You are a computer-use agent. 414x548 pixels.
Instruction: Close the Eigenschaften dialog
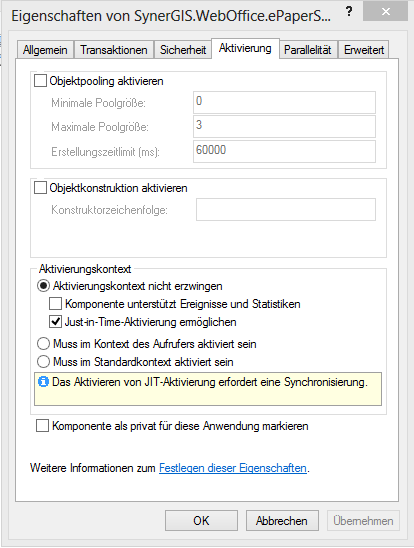pos(385,12)
